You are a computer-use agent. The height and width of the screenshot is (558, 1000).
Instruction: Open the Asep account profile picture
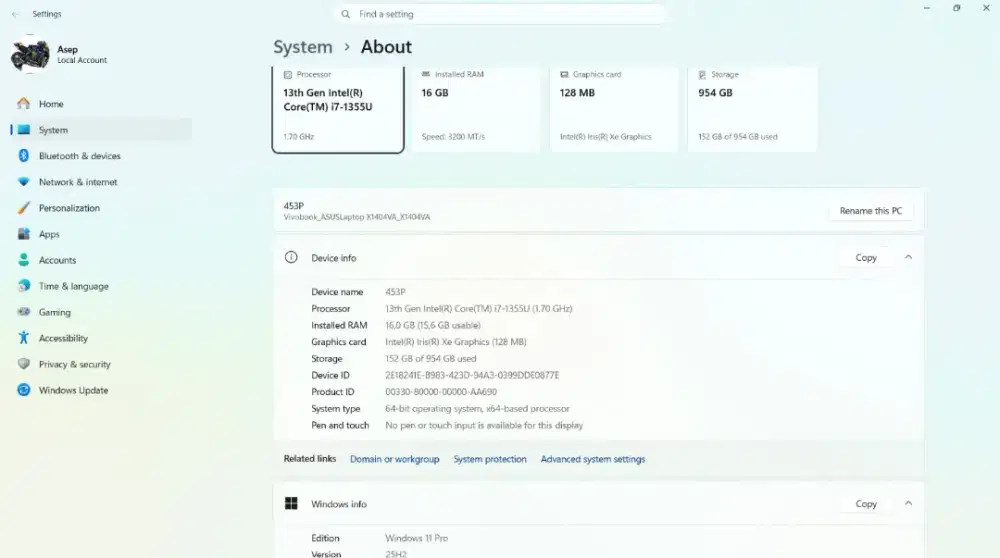click(x=29, y=54)
